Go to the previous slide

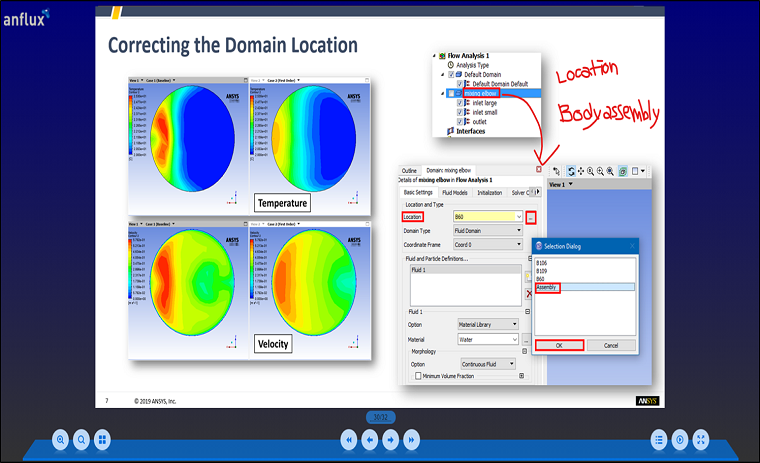[370, 439]
